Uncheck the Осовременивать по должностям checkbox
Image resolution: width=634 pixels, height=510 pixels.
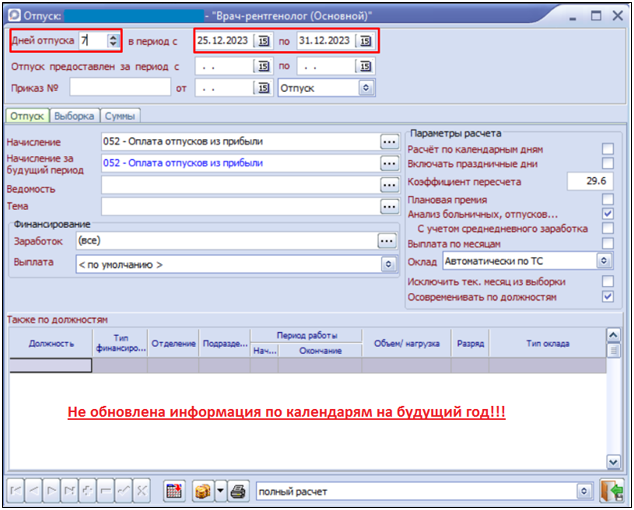(x=607, y=297)
